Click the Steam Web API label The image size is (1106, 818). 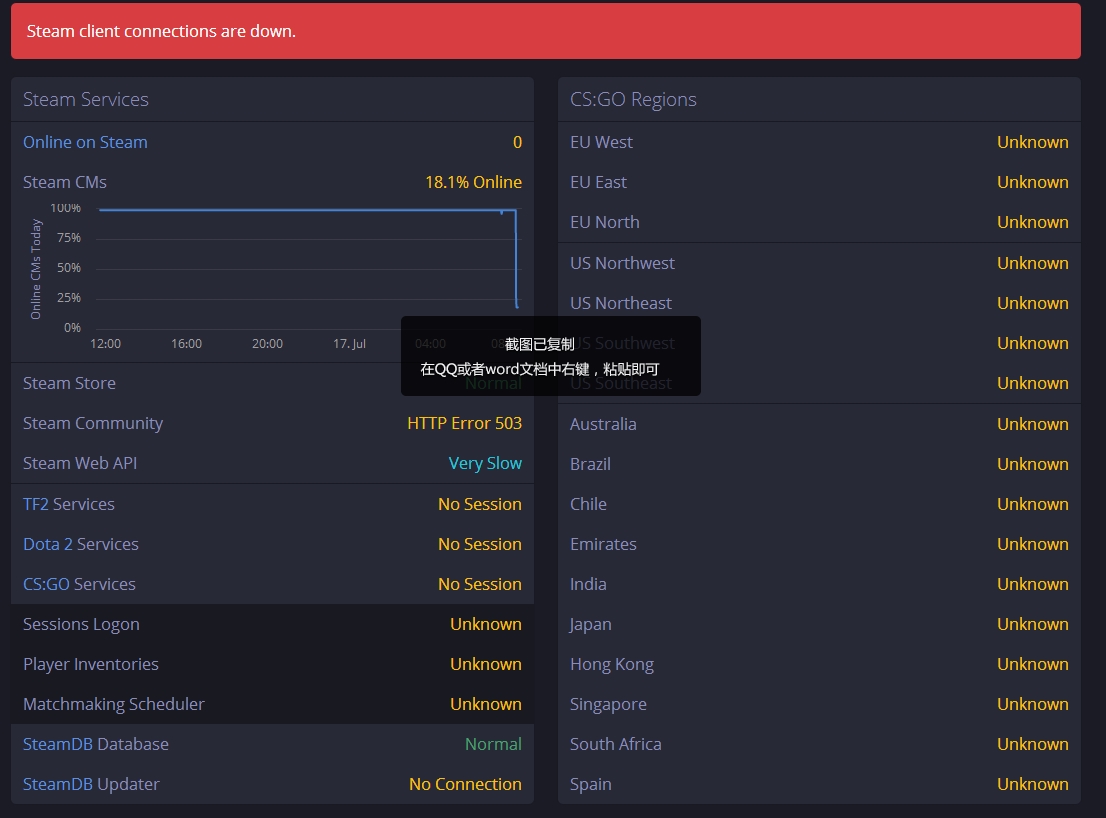80,463
